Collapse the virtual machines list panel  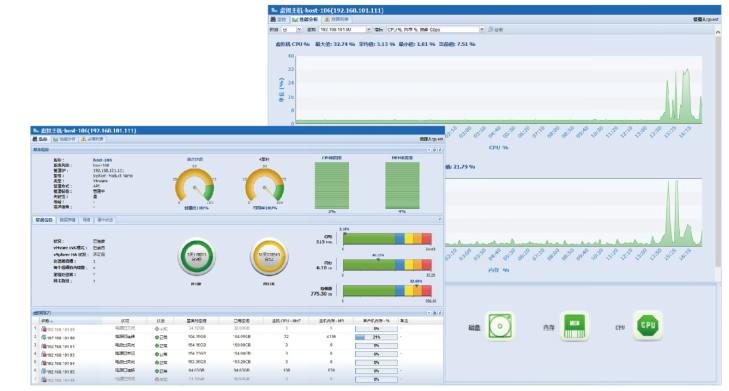point(429,313)
